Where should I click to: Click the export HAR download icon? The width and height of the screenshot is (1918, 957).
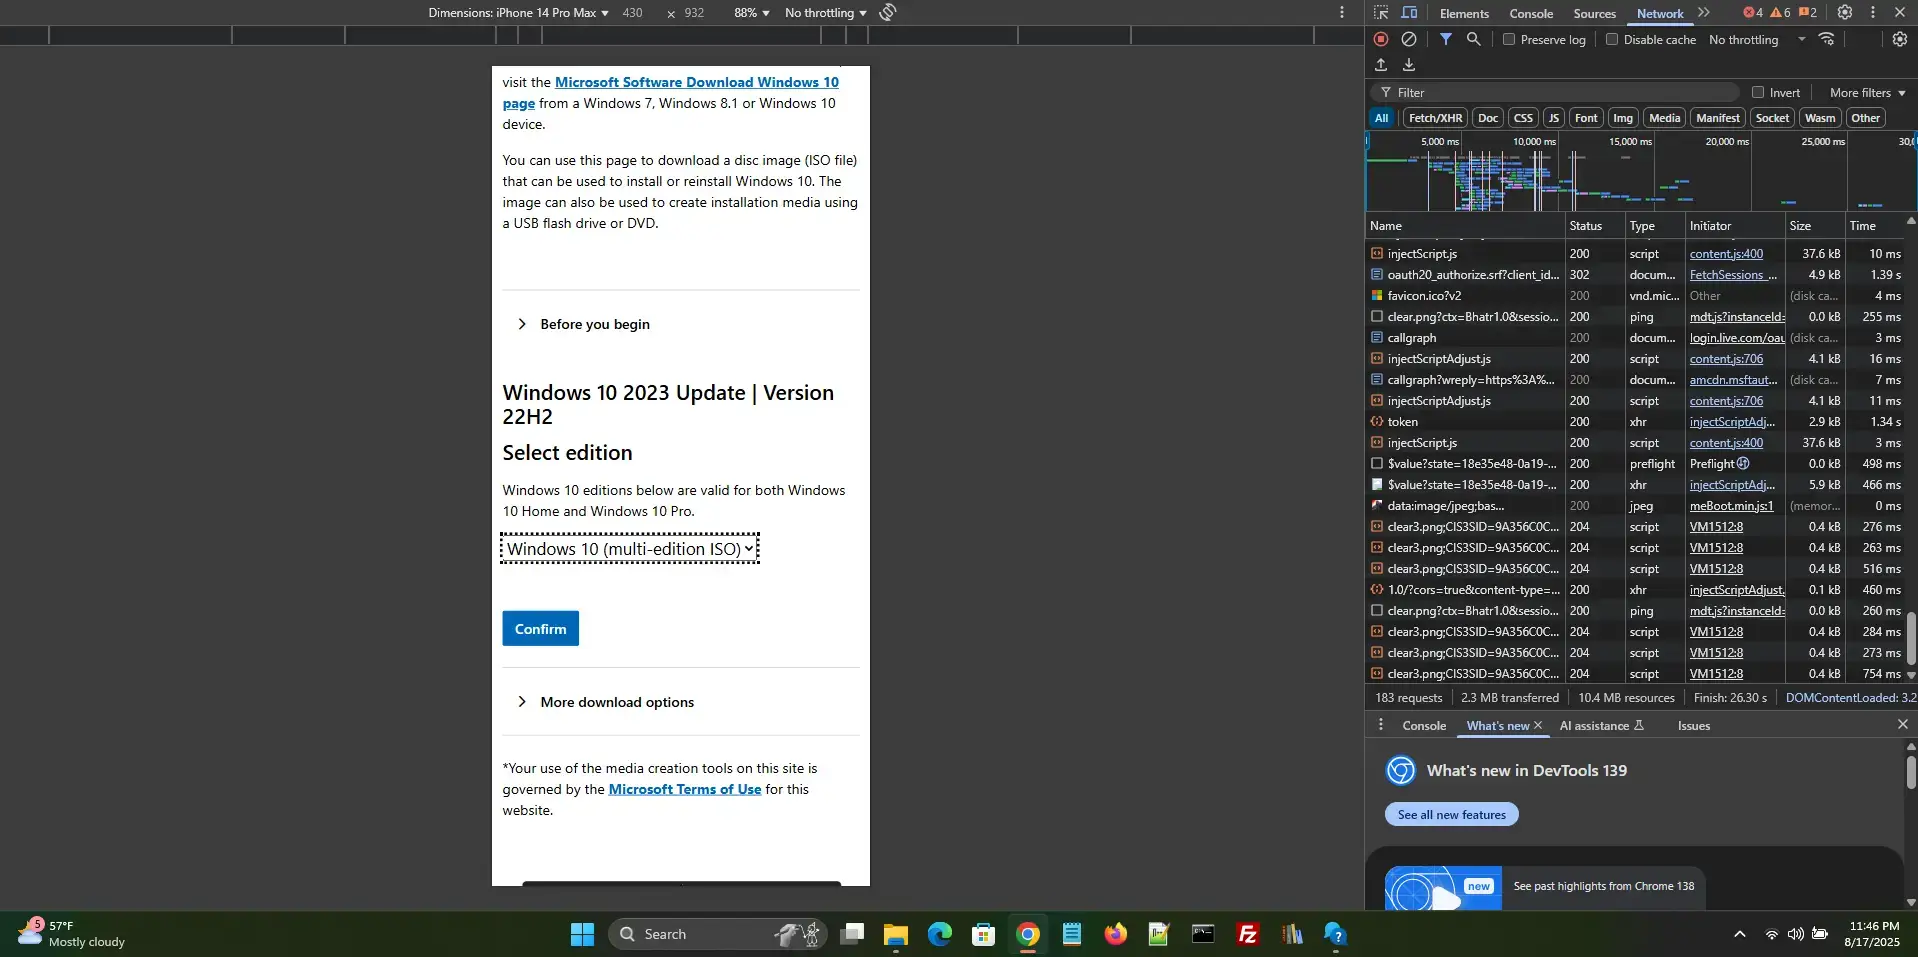point(1409,65)
